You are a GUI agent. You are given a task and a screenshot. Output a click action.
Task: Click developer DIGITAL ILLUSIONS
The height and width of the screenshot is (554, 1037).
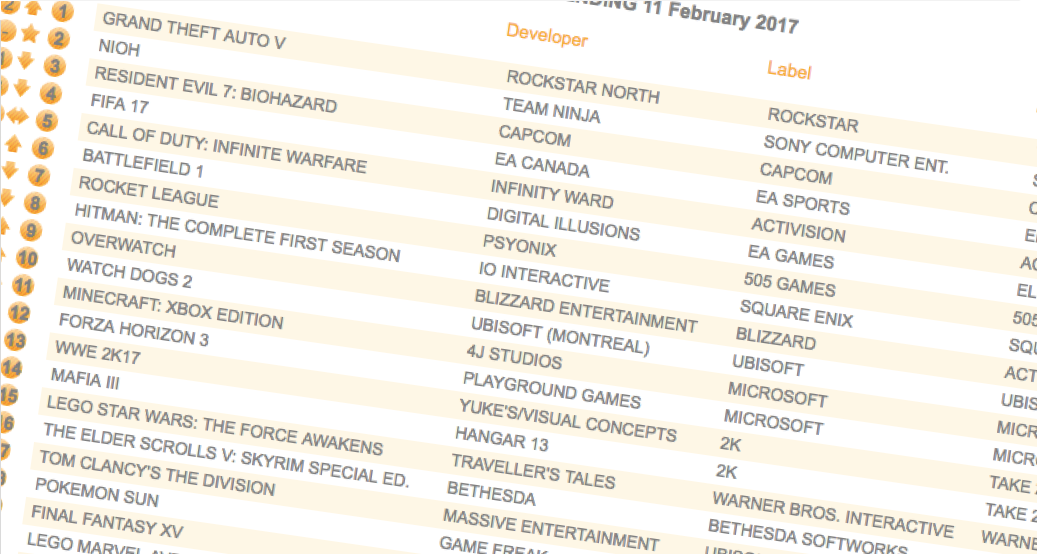[x=563, y=223]
